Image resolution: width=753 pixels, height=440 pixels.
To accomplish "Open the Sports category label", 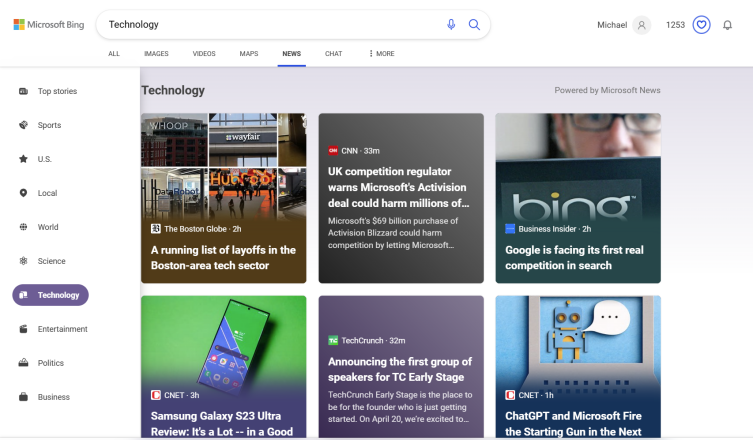I will coord(49,125).
